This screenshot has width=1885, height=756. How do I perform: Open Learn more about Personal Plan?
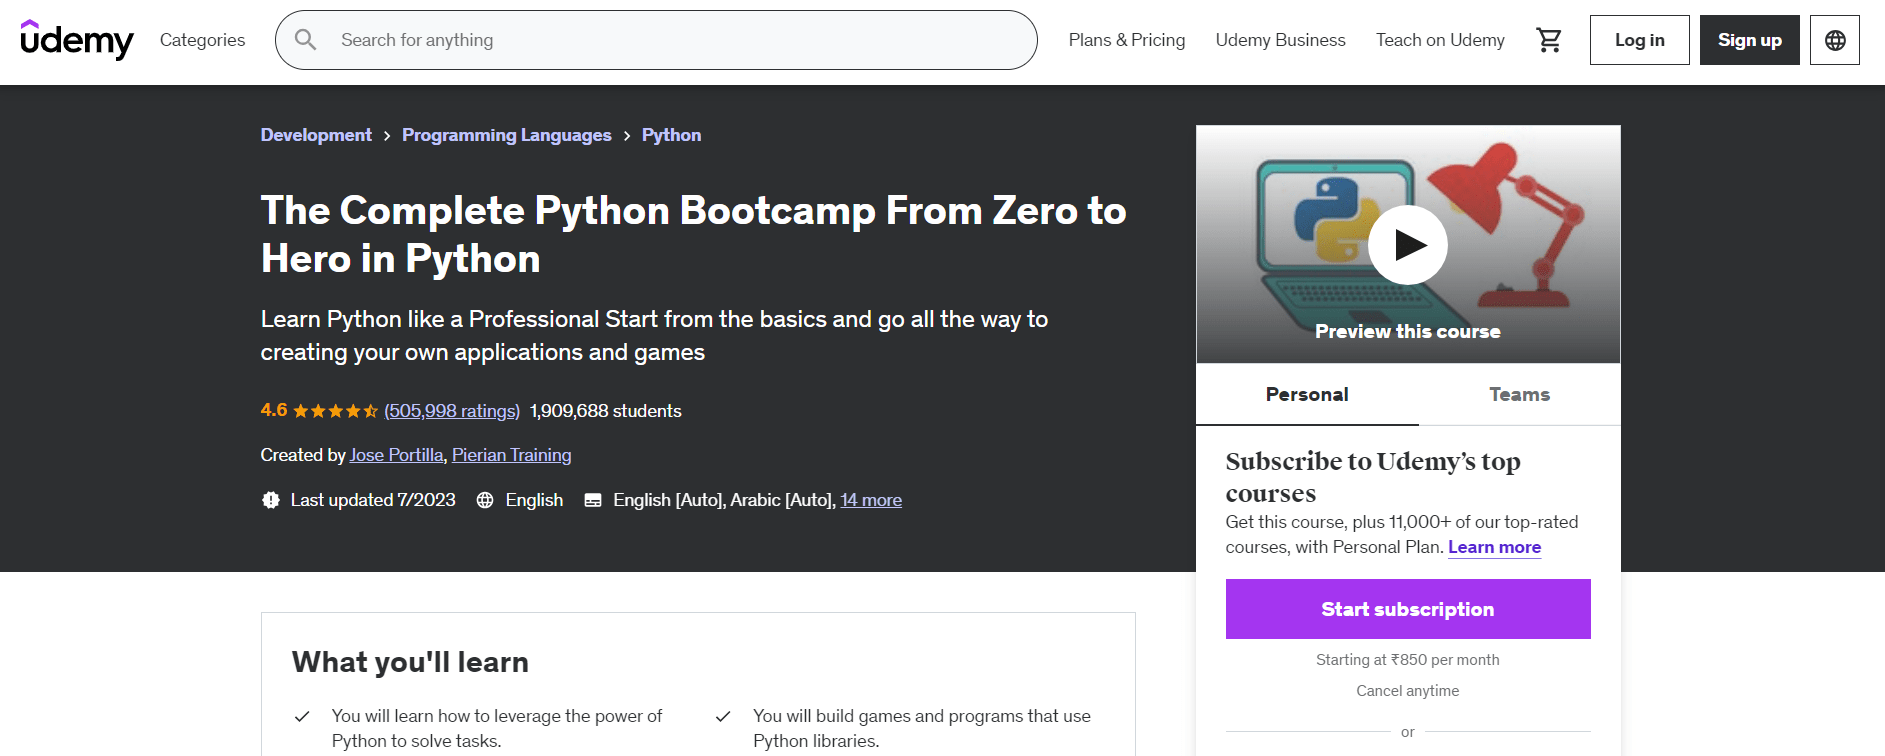pos(1494,547)
